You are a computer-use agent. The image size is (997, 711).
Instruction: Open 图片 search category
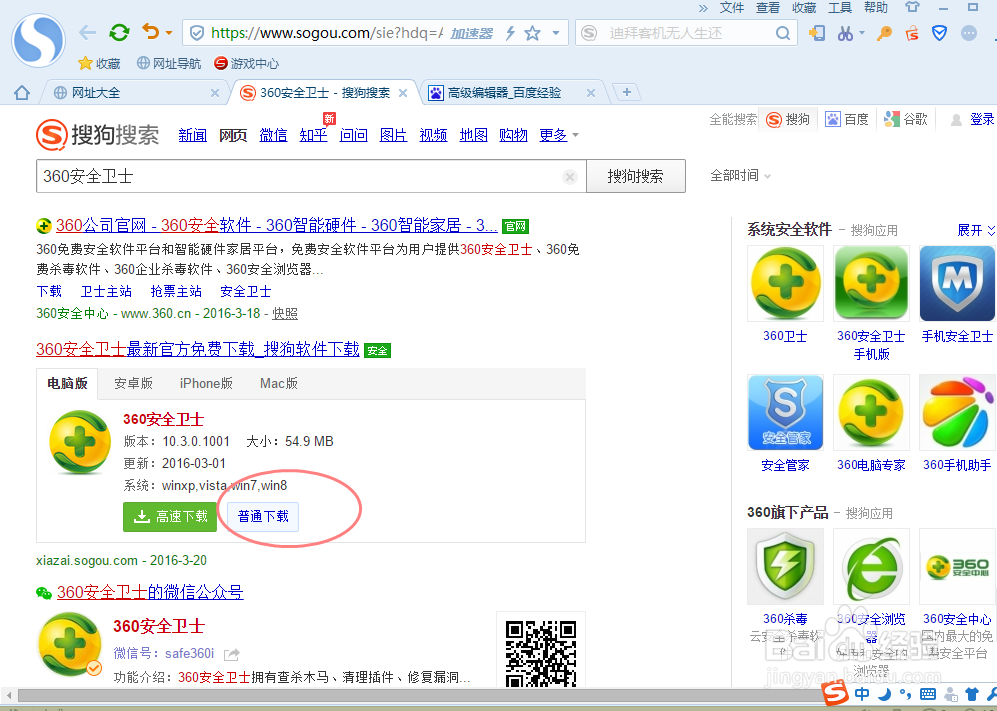394,135
